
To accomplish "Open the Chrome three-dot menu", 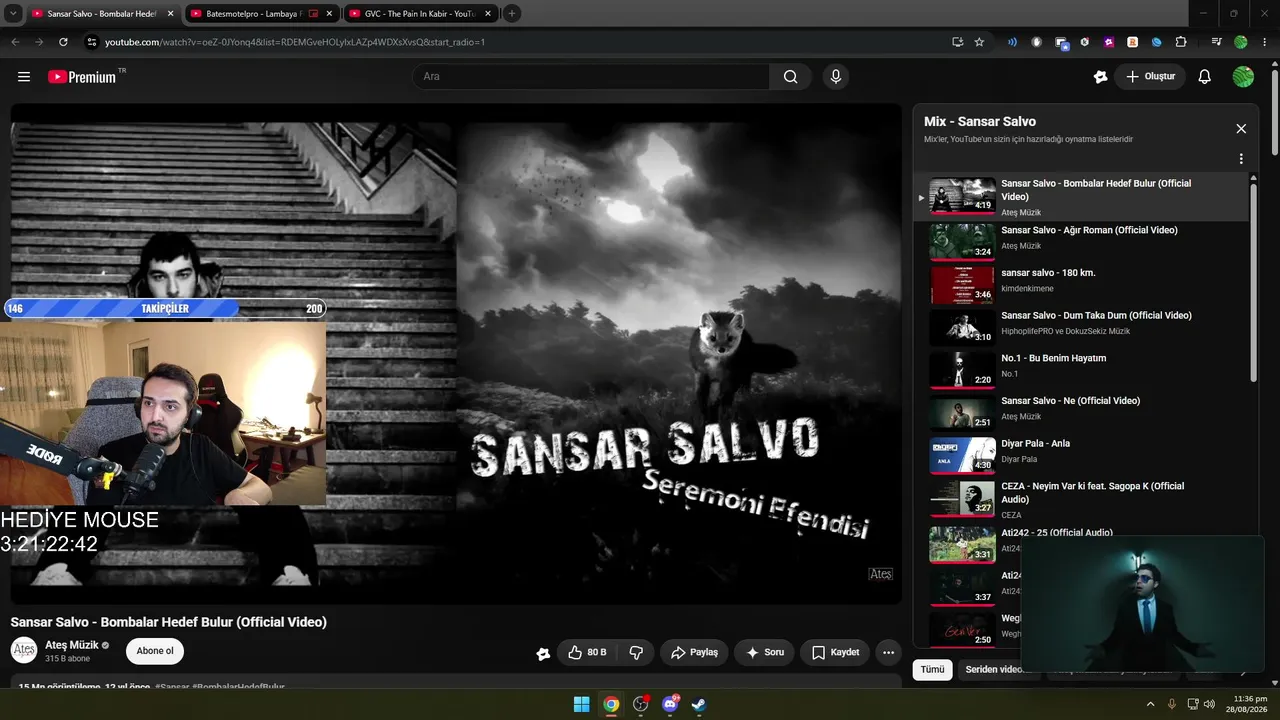I will (1265, 42).
